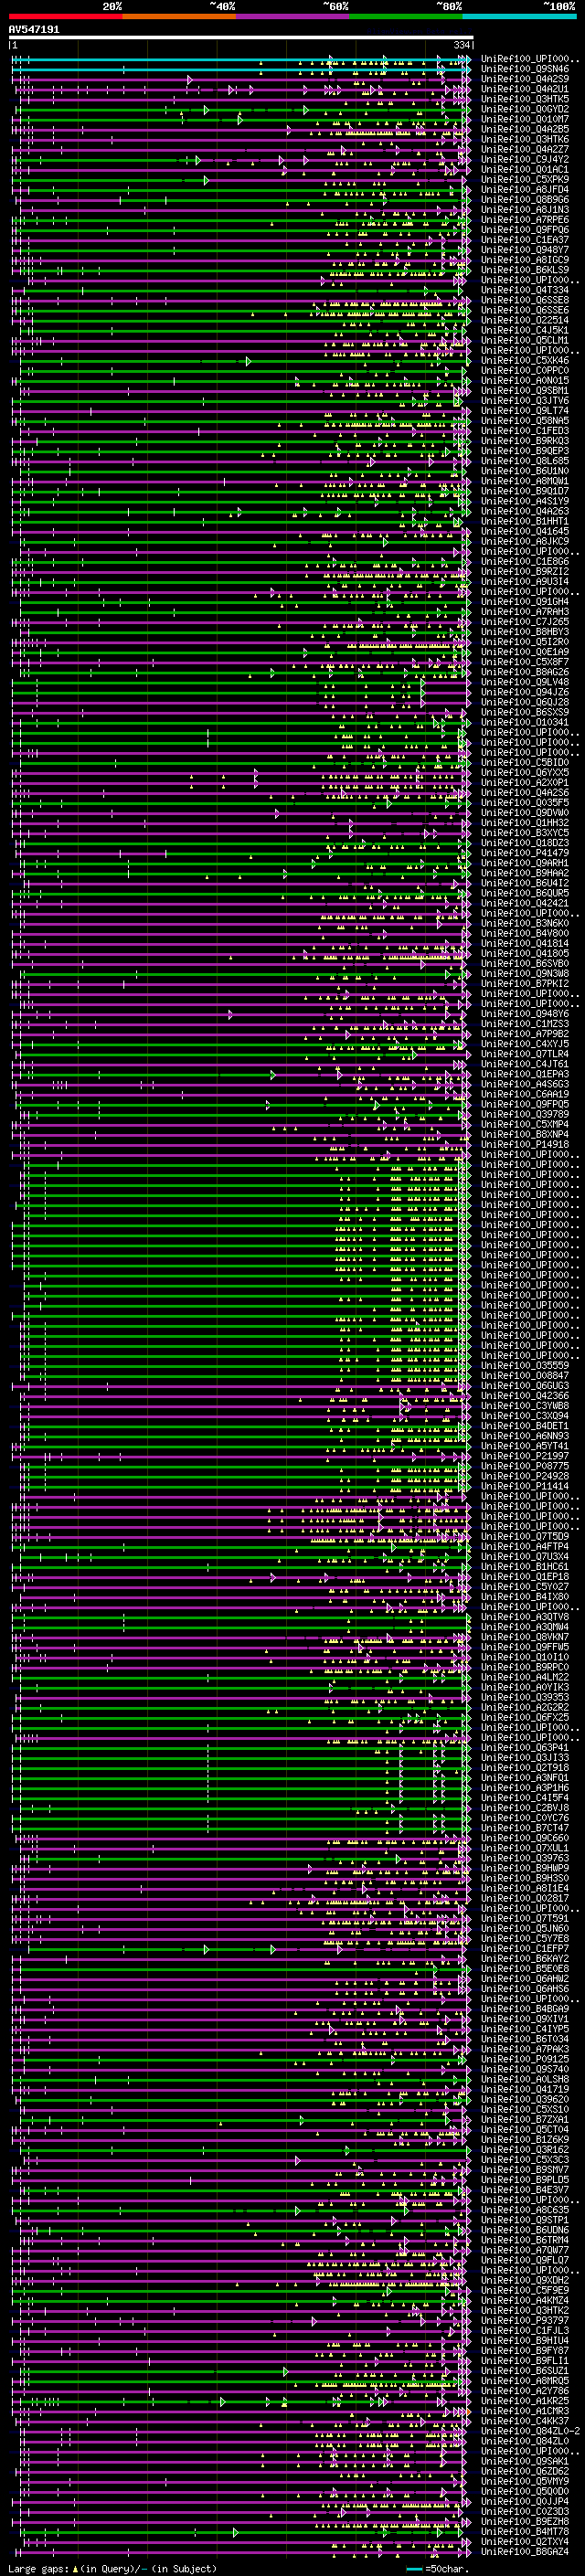The image size is (585, 2576).
Task: Click the cyan ~100% identity legend bar
Action: [520, 16]
